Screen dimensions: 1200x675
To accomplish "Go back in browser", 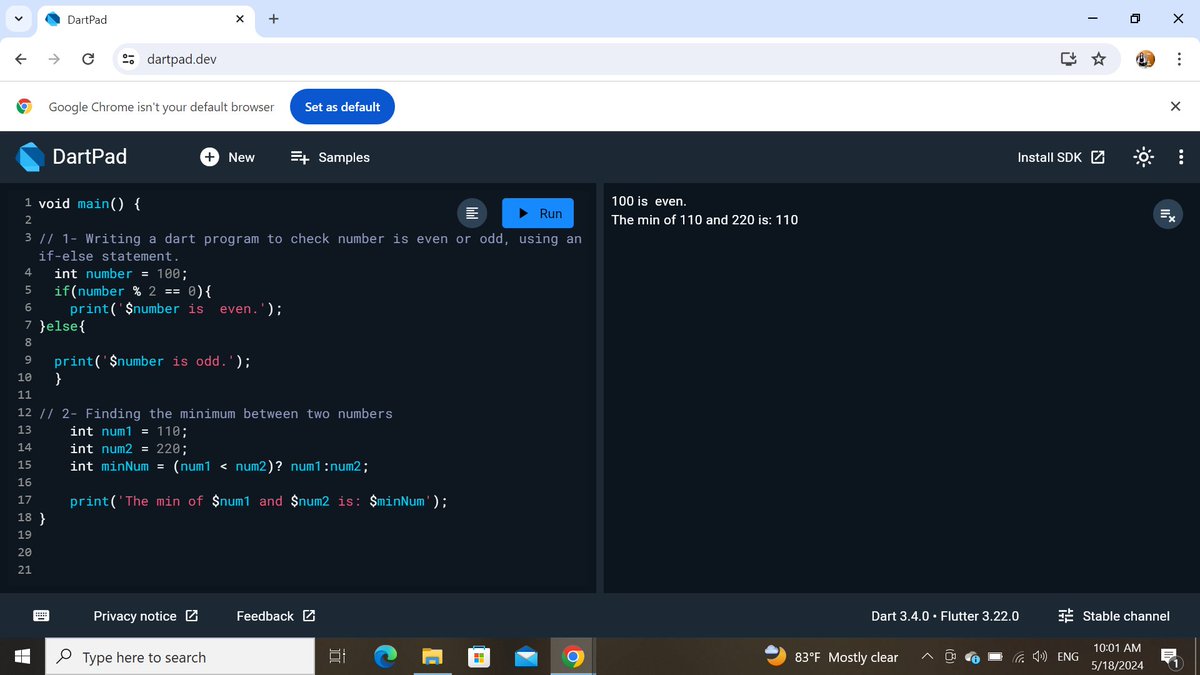I will coord(21,59).
